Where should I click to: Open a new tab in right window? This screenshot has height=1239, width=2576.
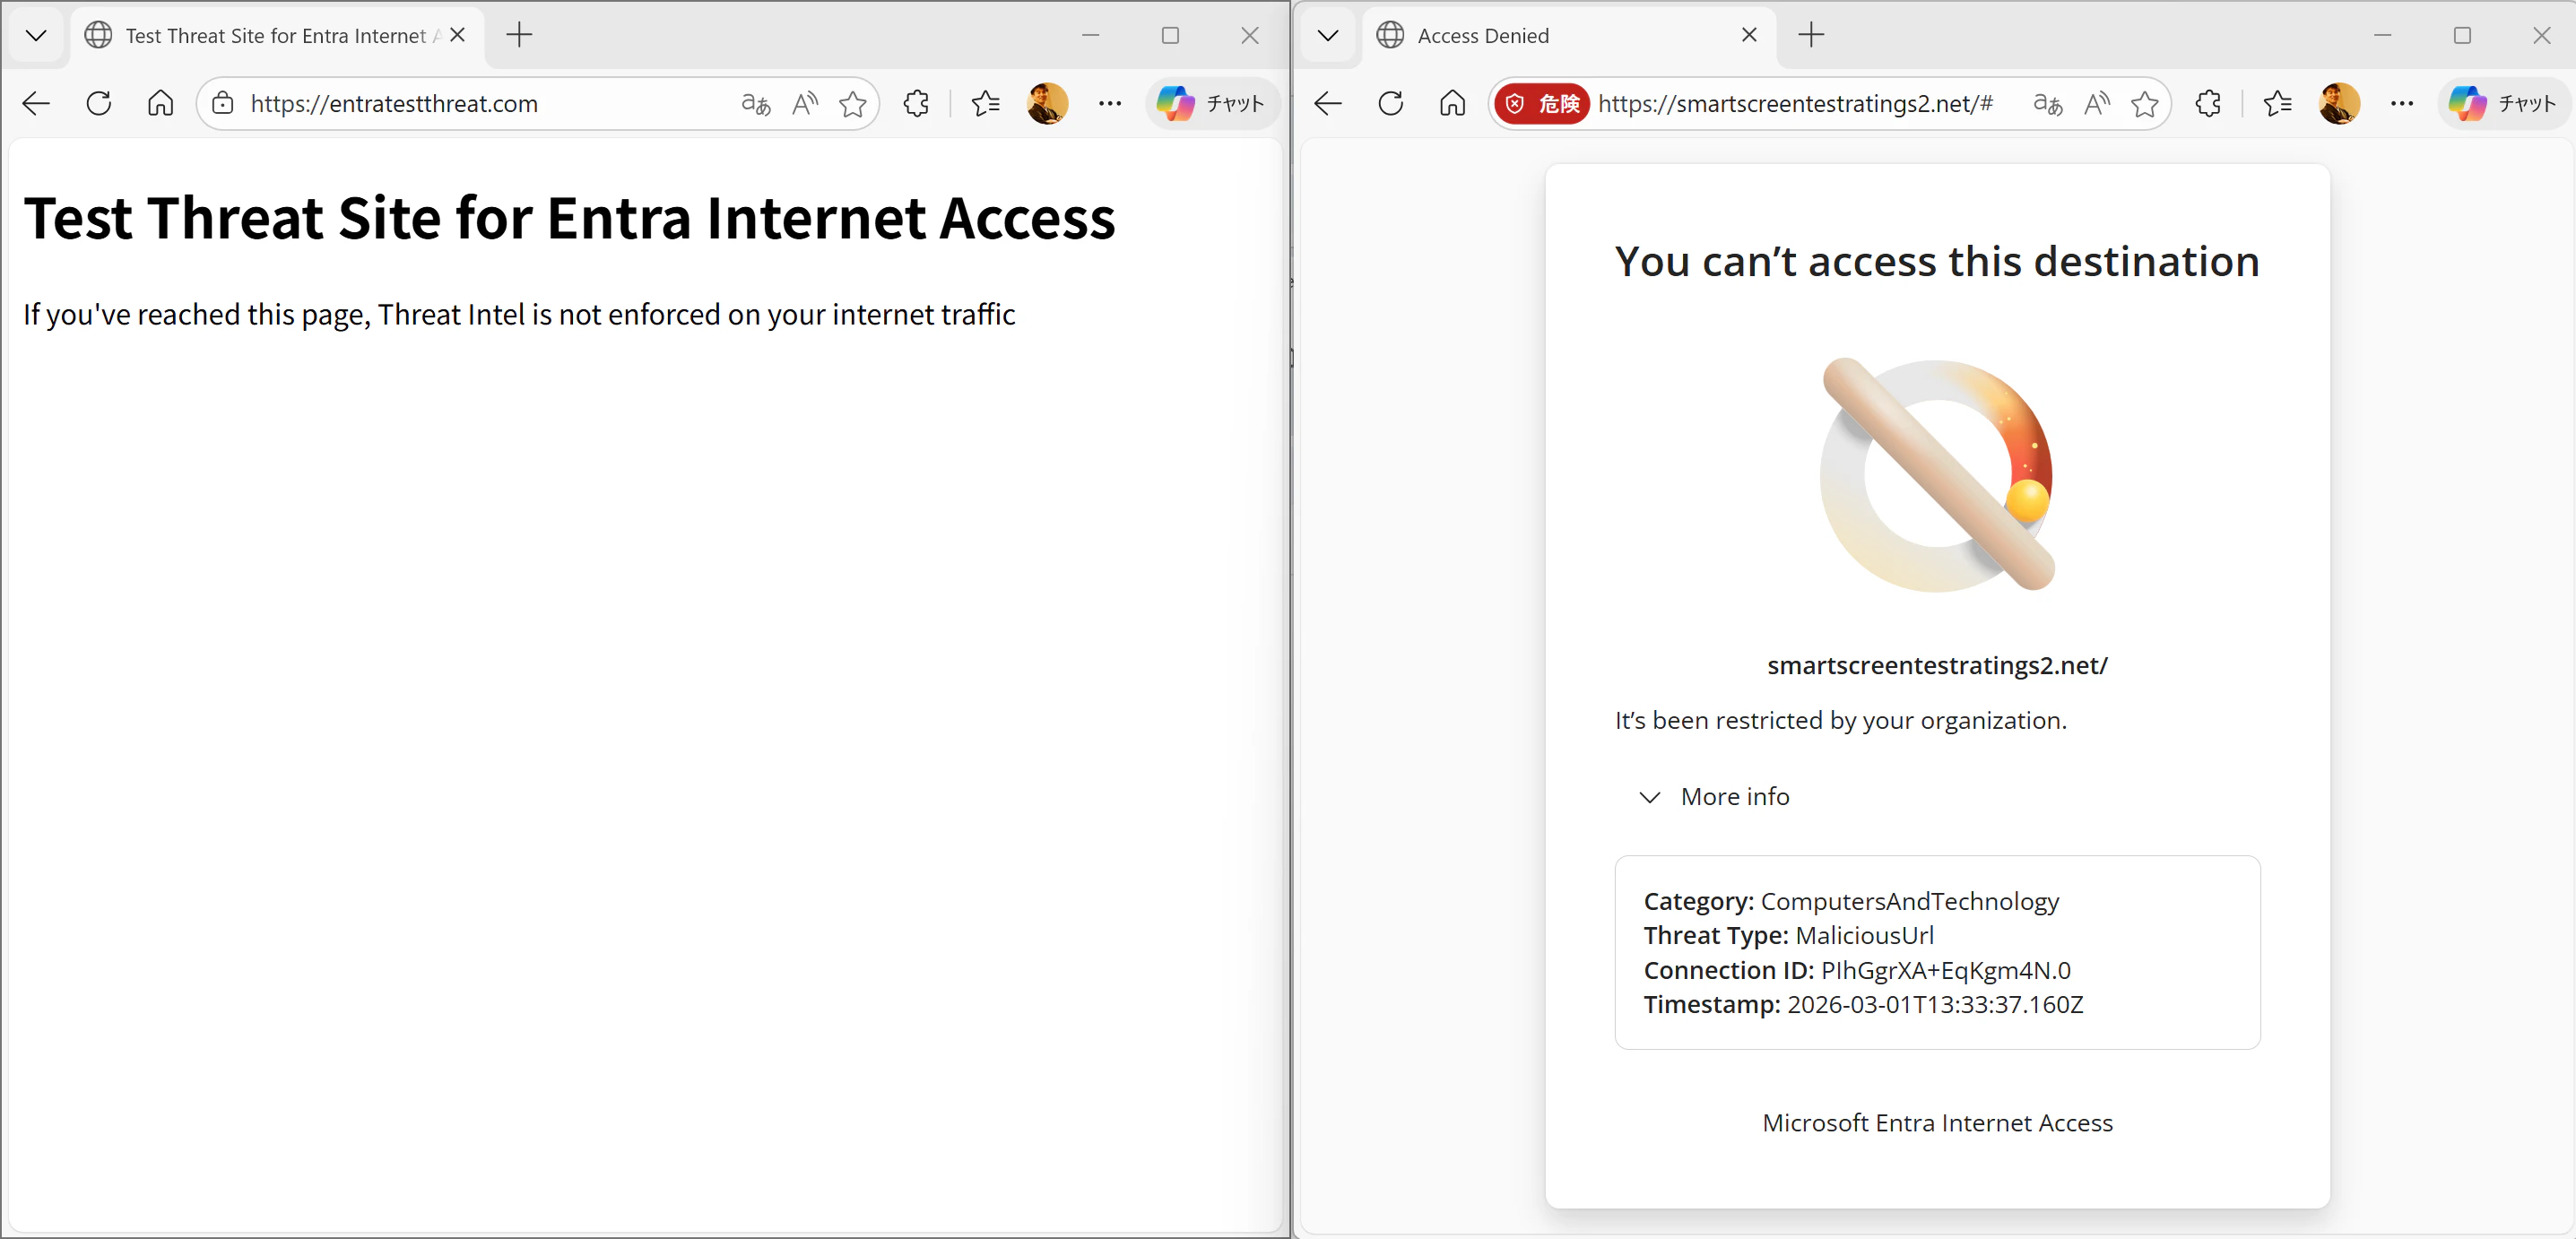1811,35
